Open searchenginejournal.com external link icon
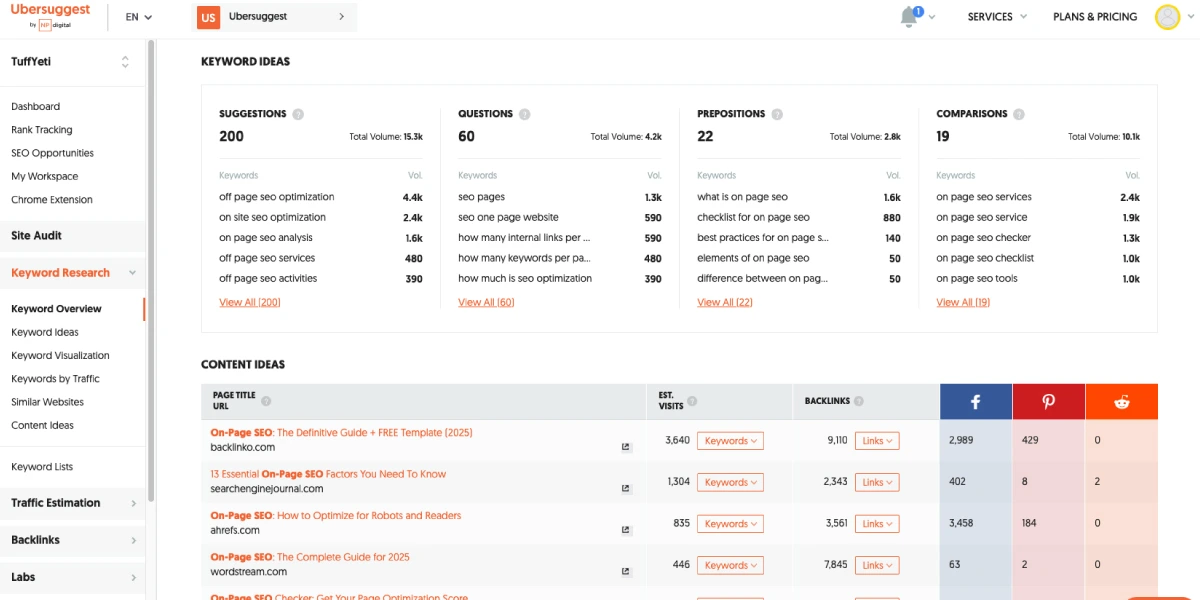 point(626,489)
